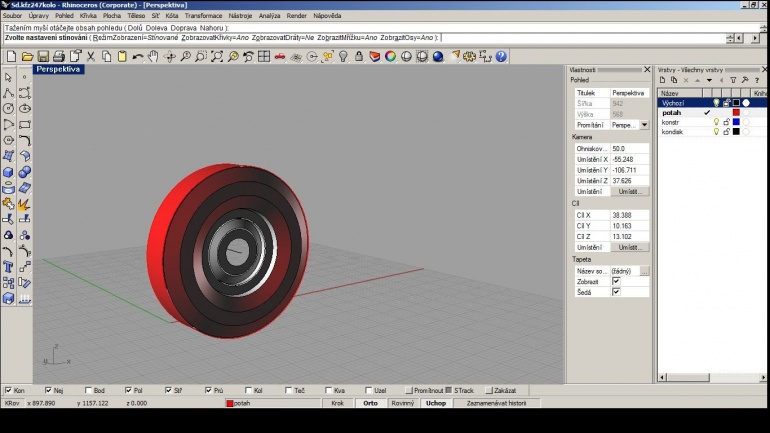Click the Explode tool in the left toolbar
The height and width of the screenshot is (433, 770).
(x=24, y=203)
